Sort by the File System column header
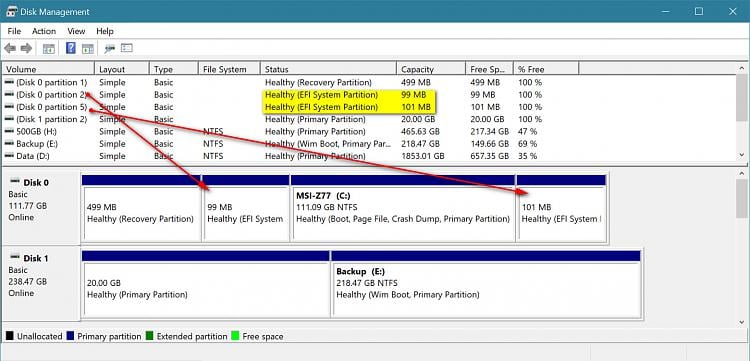This screenshot has width=750, height=361. click(x=229, y=69)
